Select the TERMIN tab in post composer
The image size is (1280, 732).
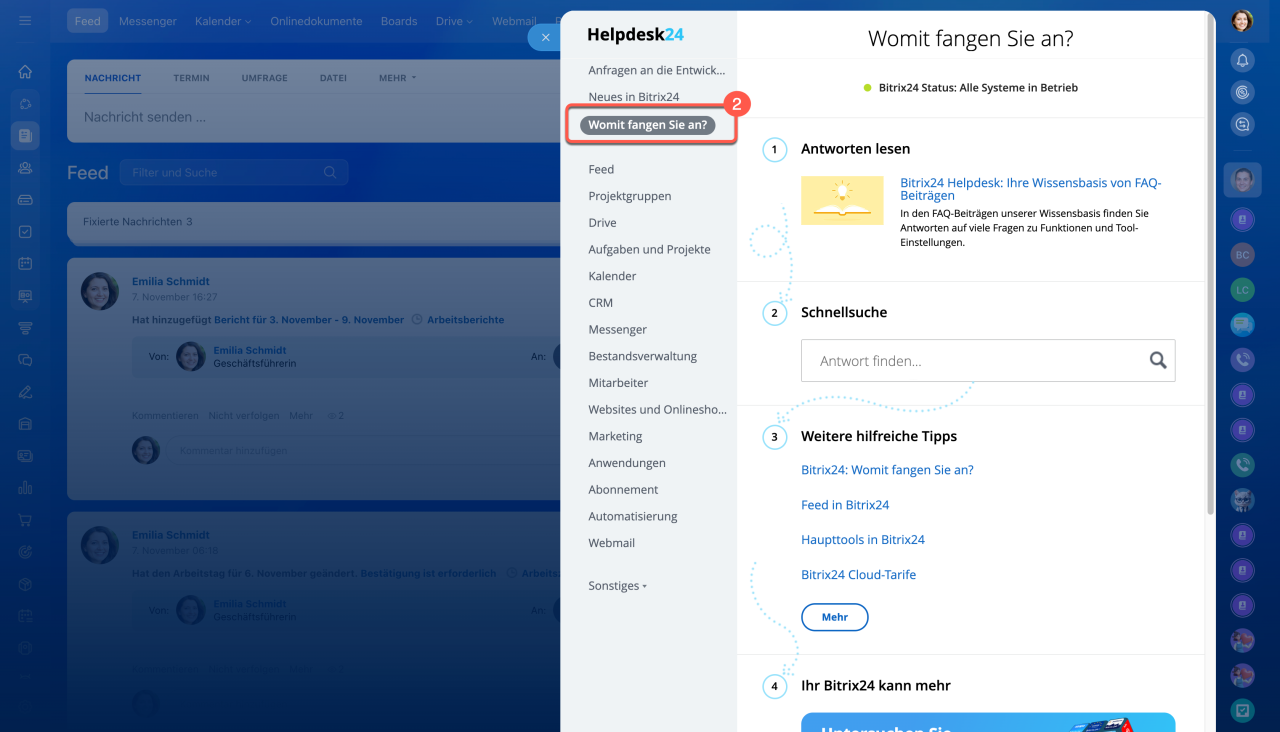click(x=191, y=78)
